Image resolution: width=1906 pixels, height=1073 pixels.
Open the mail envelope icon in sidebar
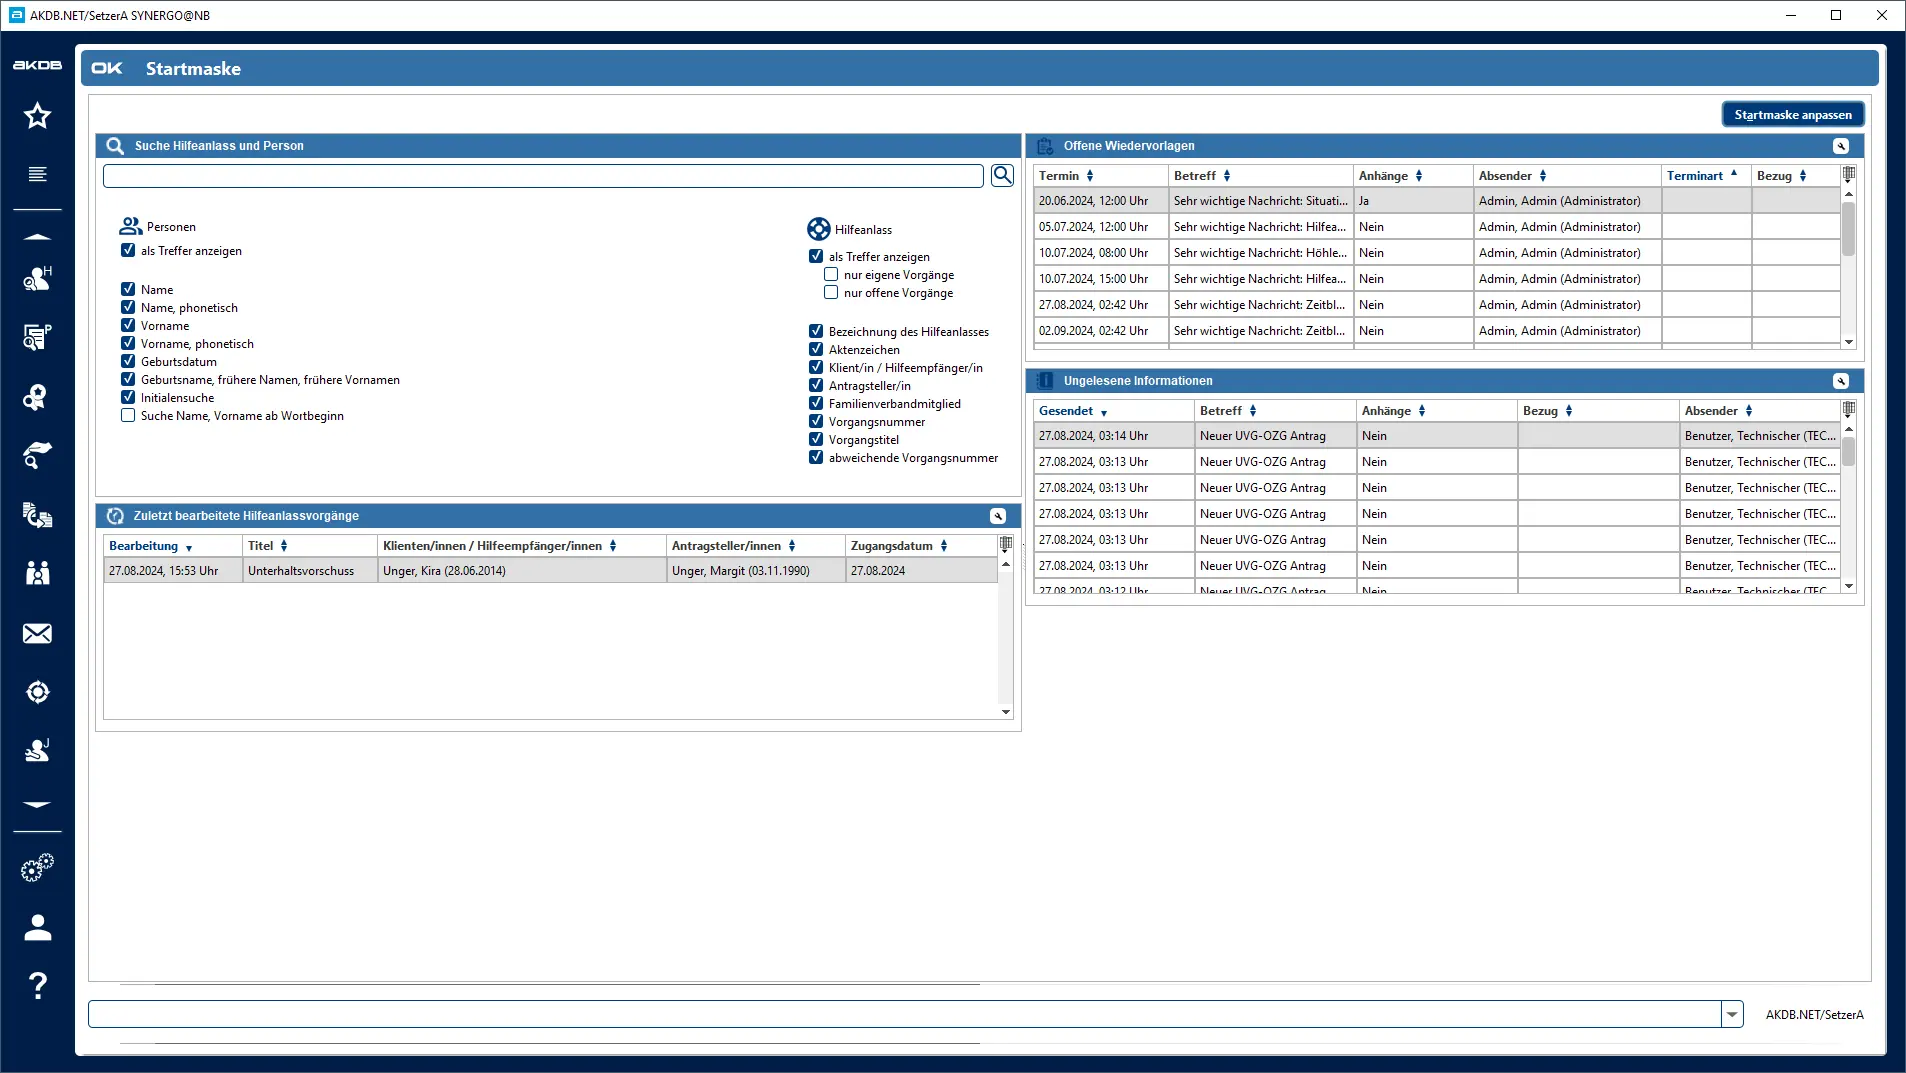(x=37, y=634)
